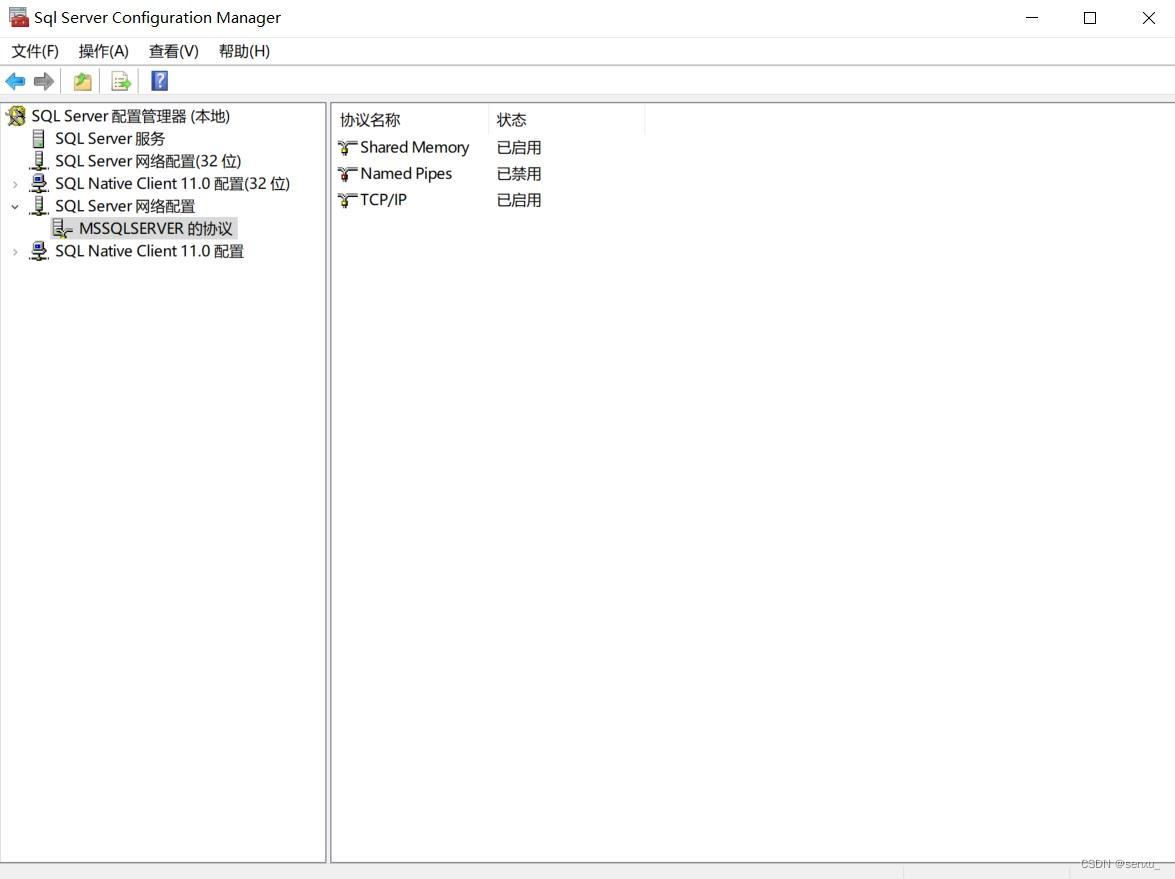The height and width of the screenshot is (879, 1175).
Task: Click the MSSQLSERVER 的协议 node icon
Action: [62, 229]
